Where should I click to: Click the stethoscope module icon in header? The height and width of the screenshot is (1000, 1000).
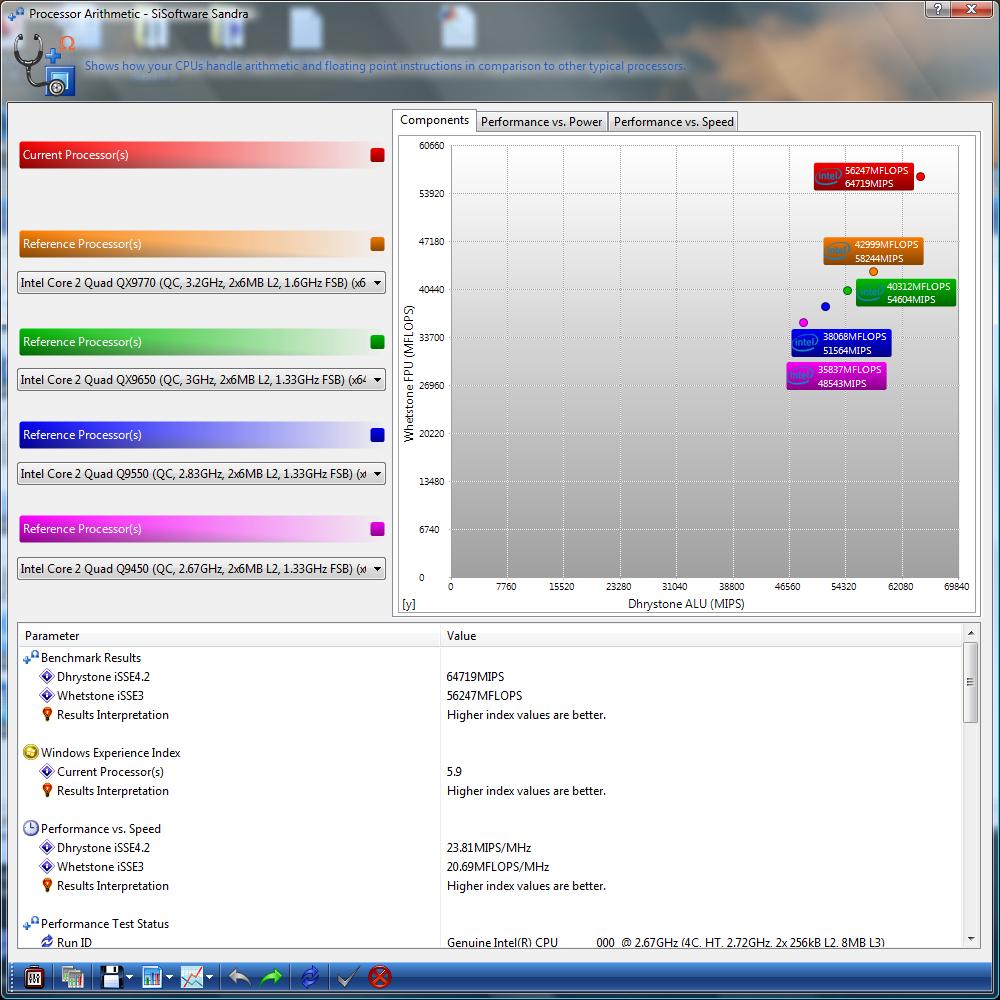pyautogui.click(x=44, y=64)
